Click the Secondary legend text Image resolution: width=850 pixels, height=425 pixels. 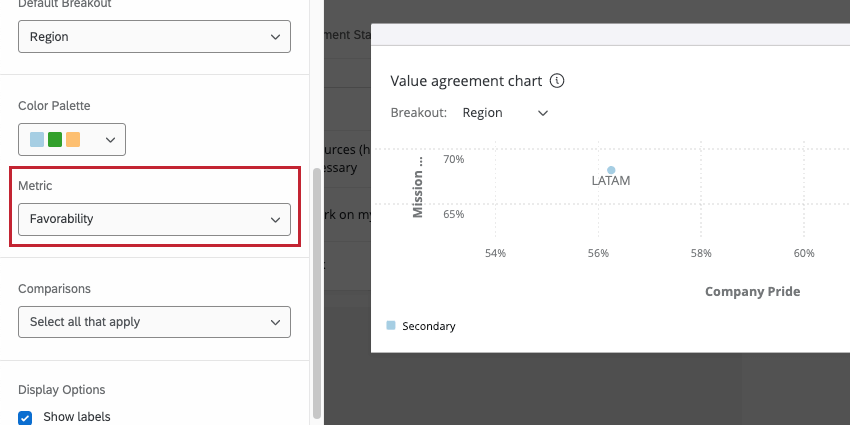(x=428, y=326)
